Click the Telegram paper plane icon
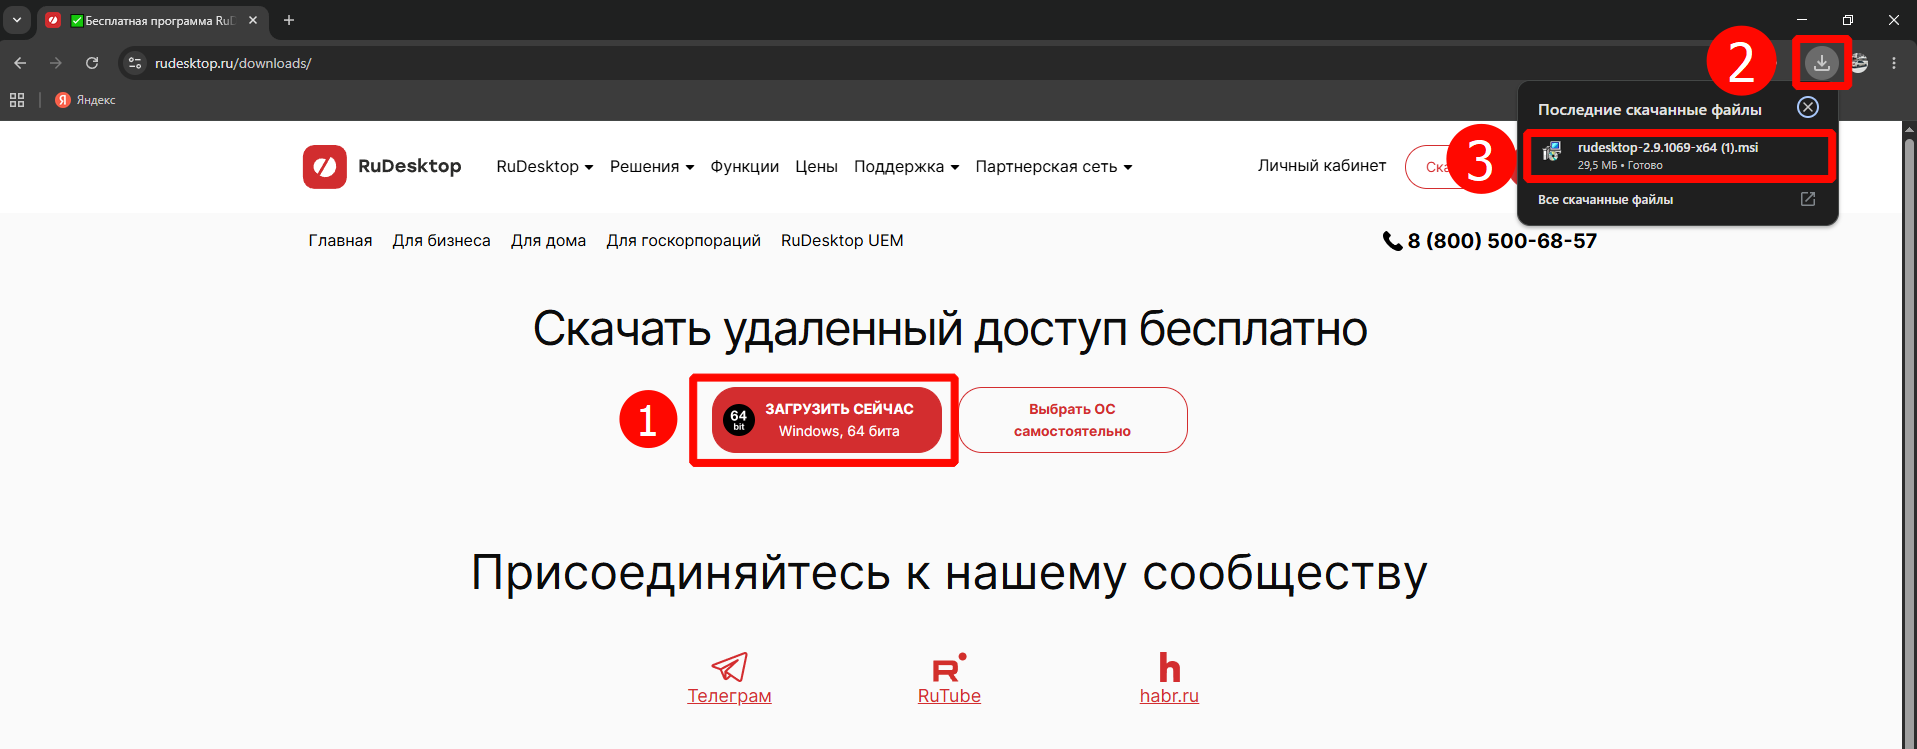Viewport: 1917px width, 749px height. click(730, 667)
